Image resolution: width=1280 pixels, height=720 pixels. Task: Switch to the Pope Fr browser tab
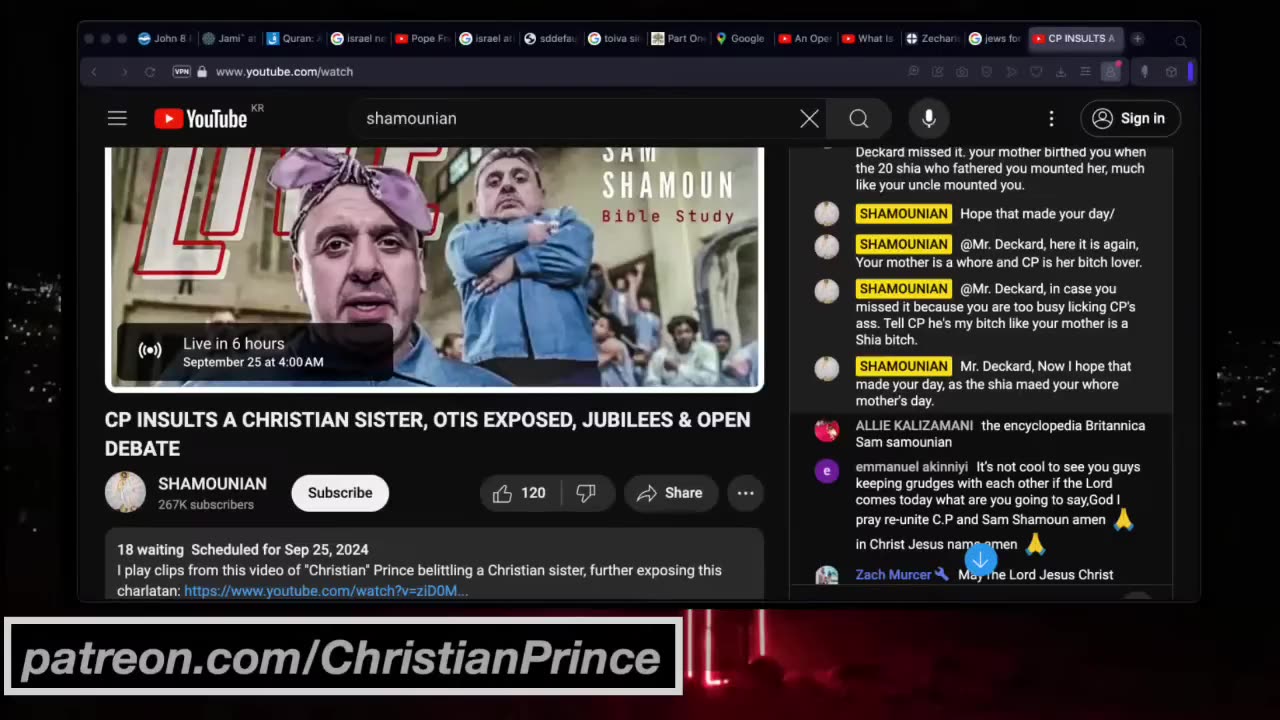point(422,38)
